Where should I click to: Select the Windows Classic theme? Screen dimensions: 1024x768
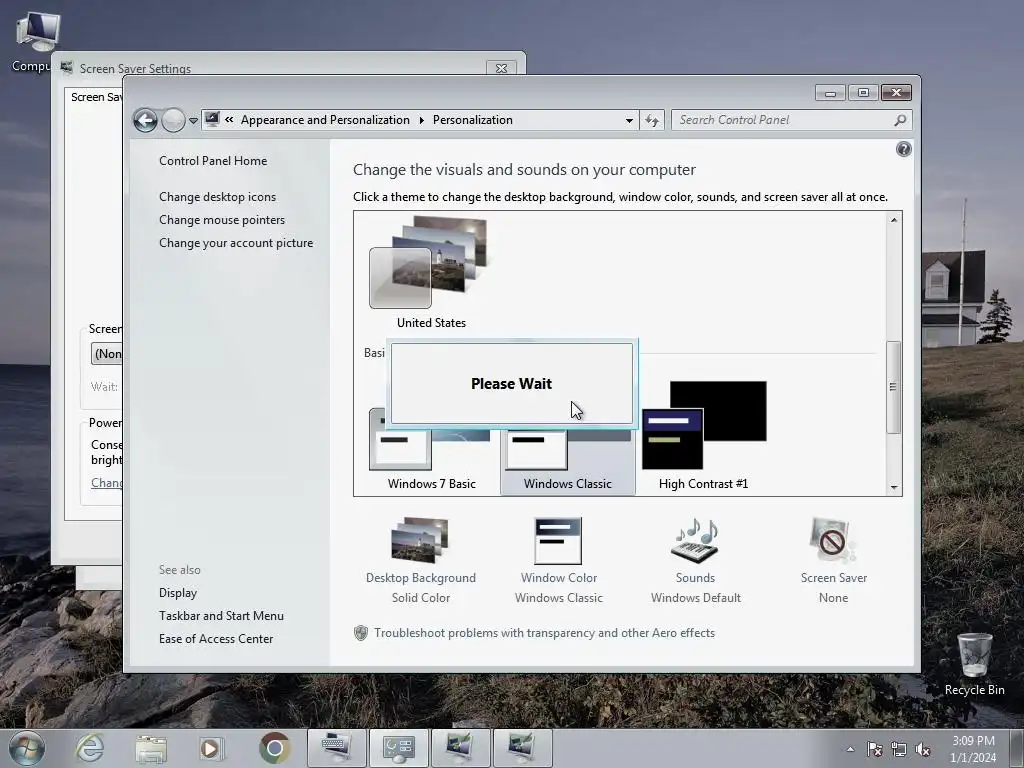(x=568, y=460)
